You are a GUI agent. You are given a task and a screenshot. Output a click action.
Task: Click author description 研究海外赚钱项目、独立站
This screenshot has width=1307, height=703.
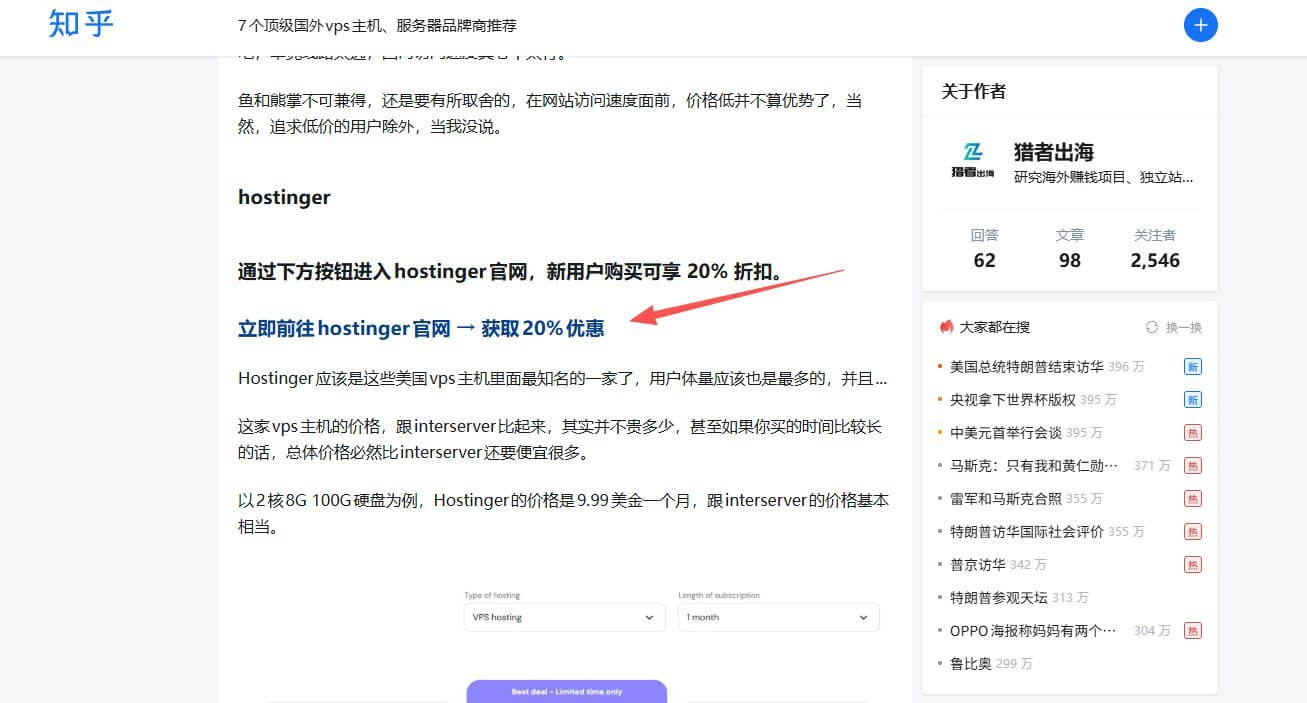click(1104, 177)
